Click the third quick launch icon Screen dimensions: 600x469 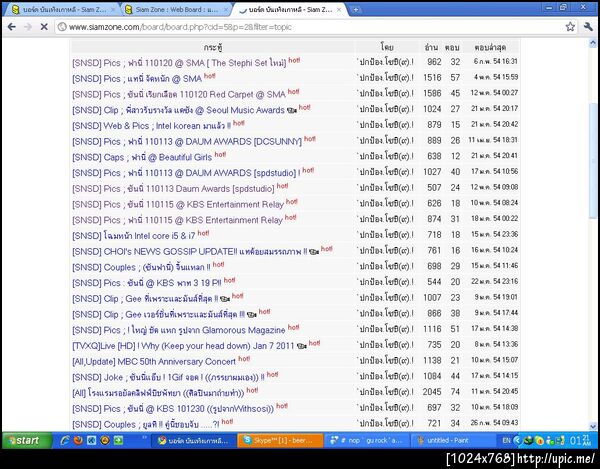[91, 440]
